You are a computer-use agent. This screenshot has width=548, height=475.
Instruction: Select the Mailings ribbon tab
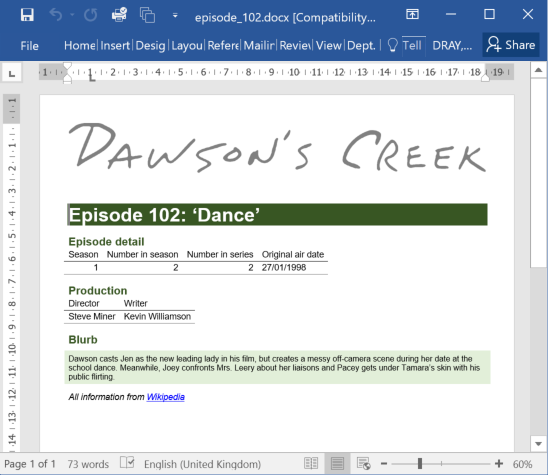click(259, 45)
